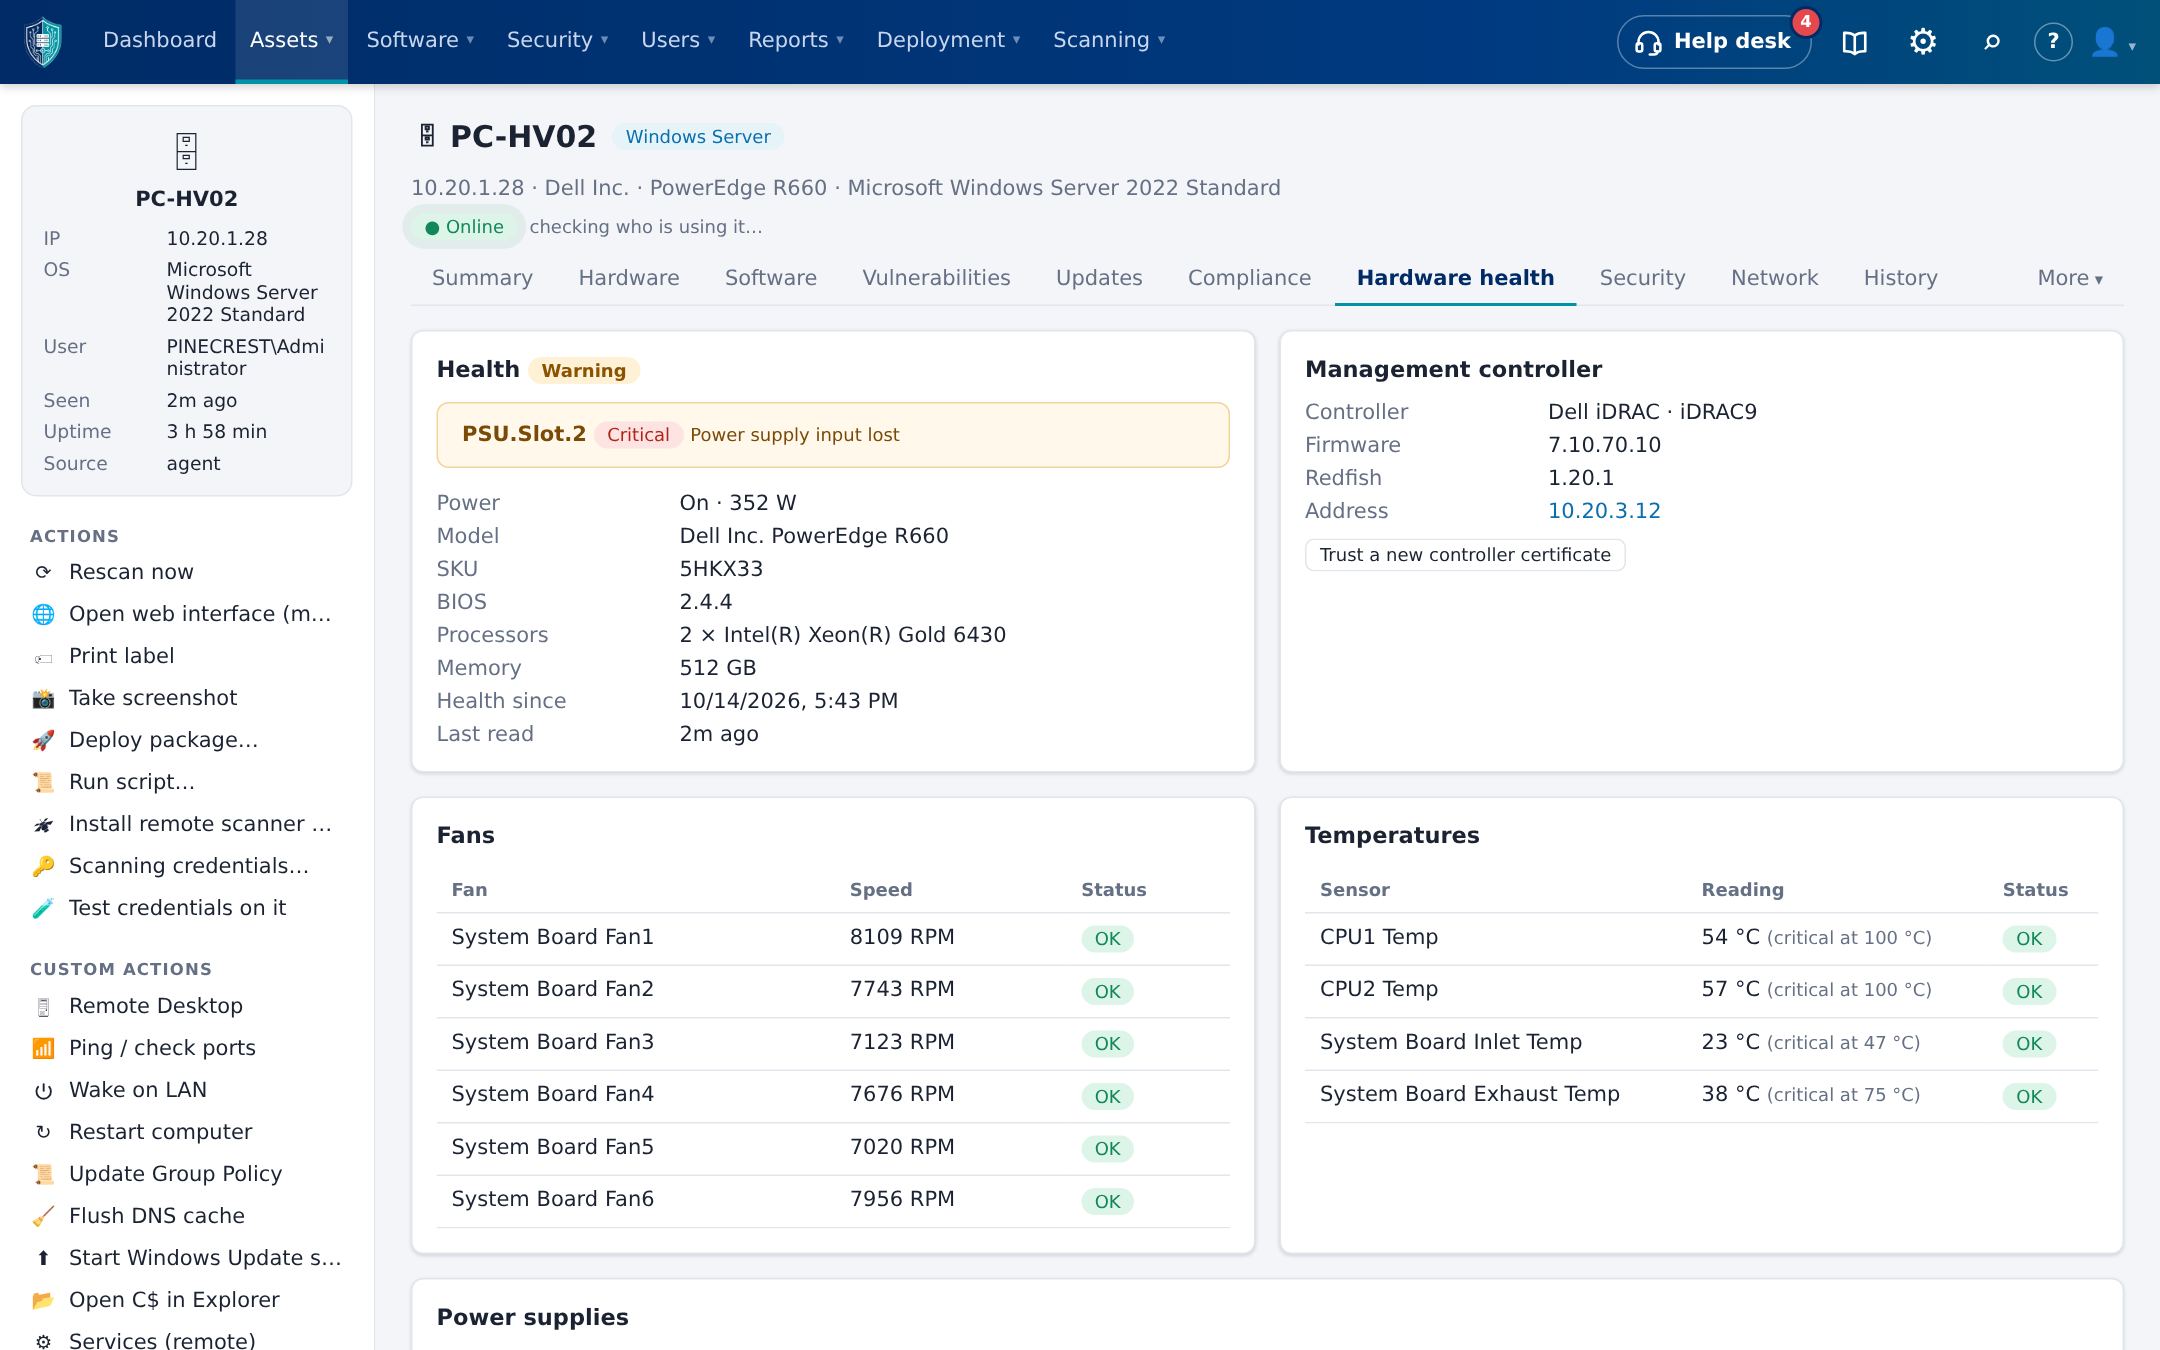Click the server icon beside PC-HV02 heading
The width and height of the screenshot is (2160, 1350).
(x=427, y=136)
